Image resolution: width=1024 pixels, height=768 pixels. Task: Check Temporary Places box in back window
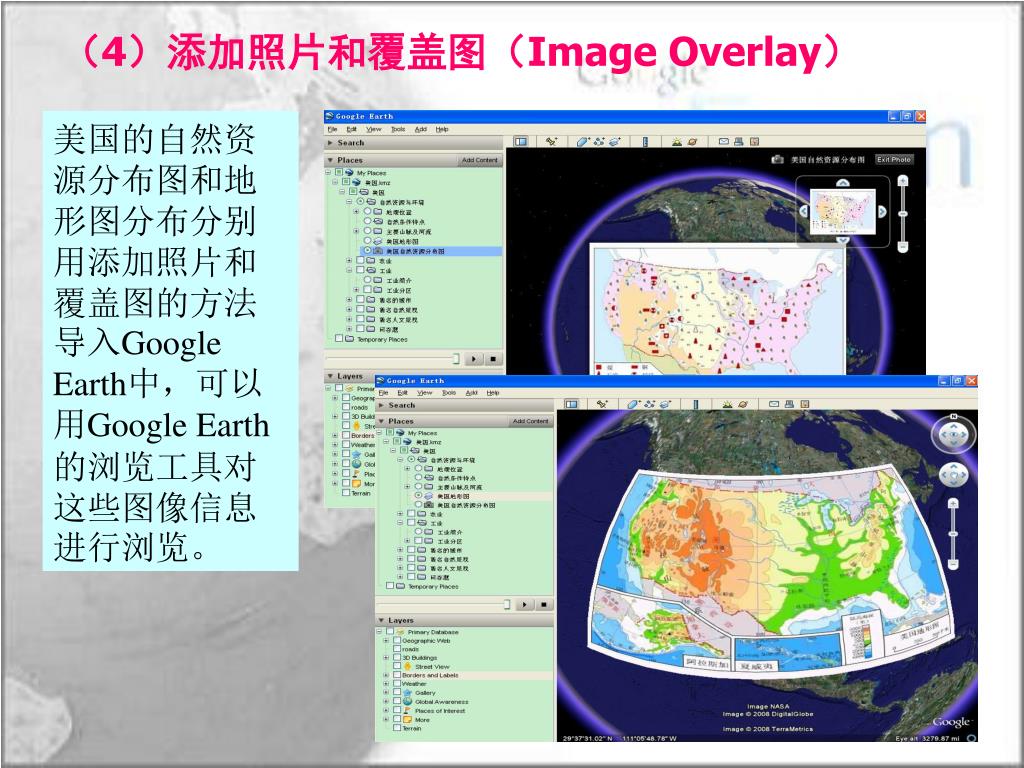tap(339, 339)
